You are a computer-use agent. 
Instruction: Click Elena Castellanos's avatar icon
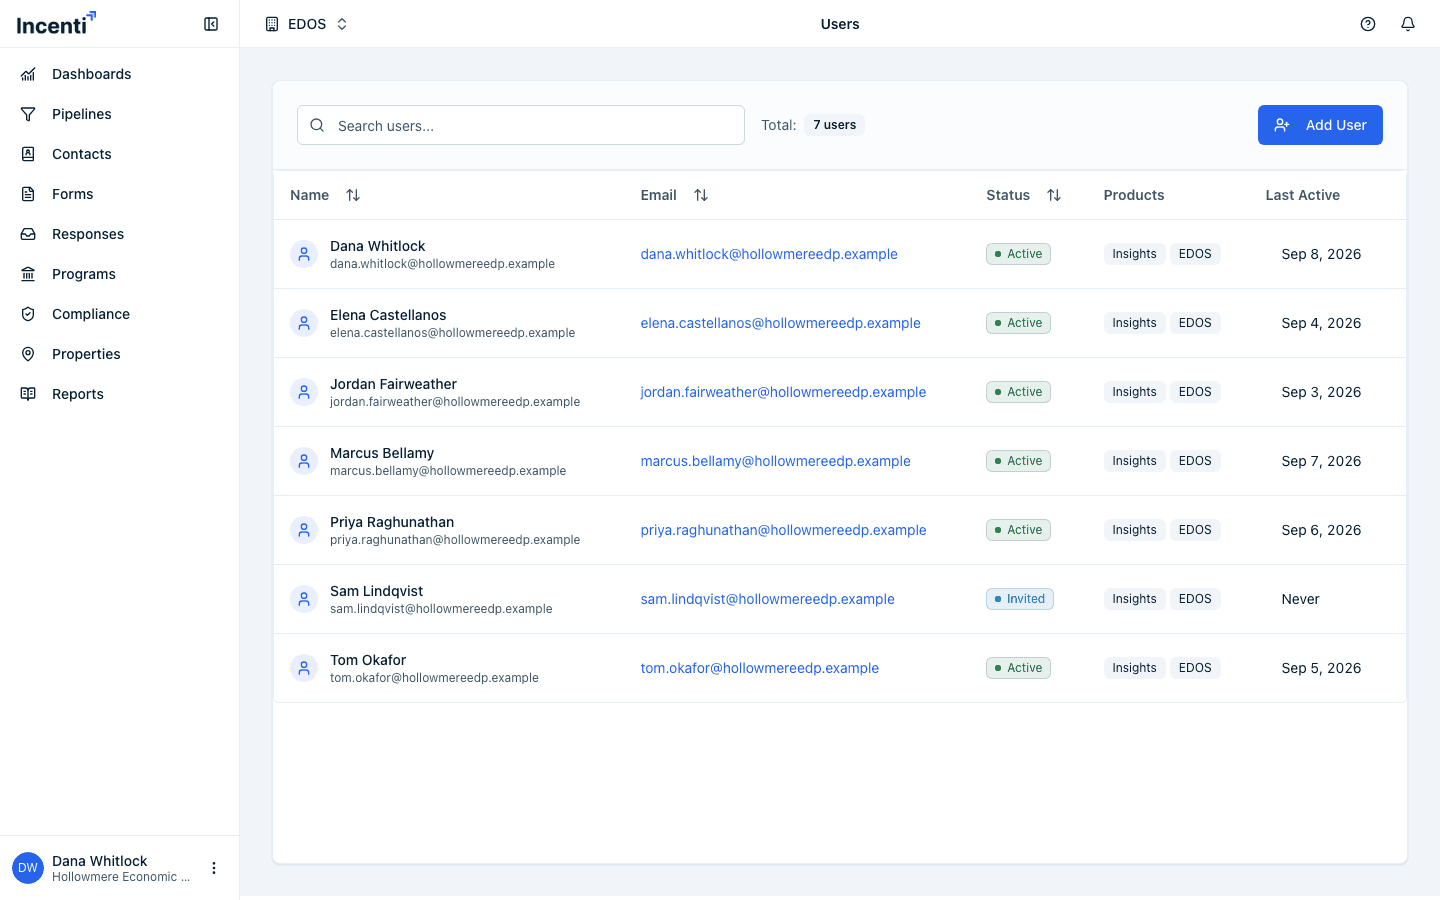pos(304,323)
